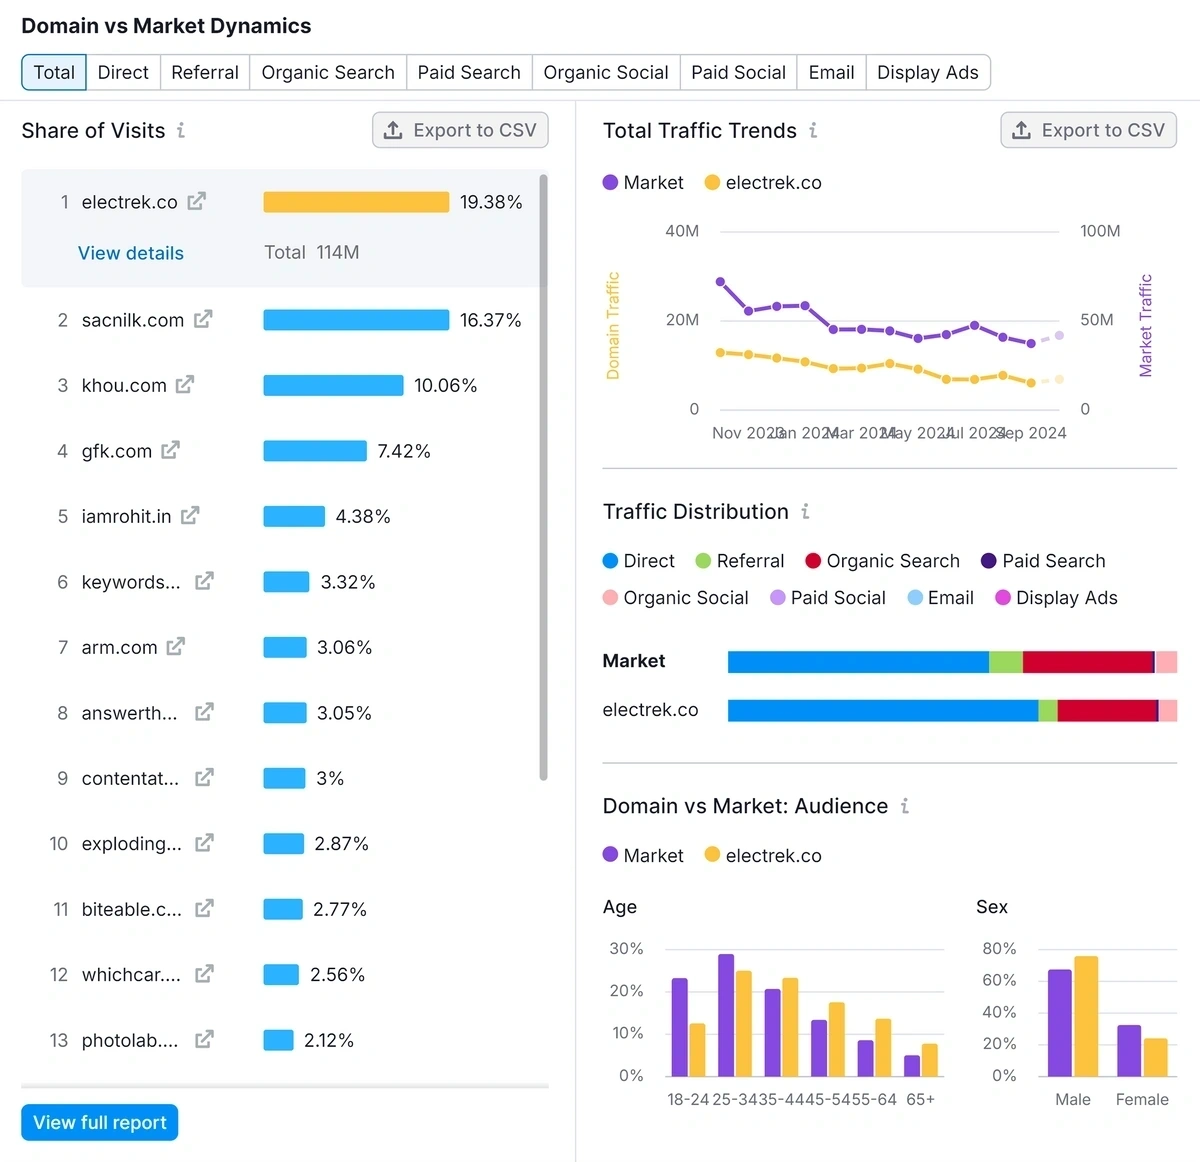This screenshot has width=1200, height=1162.
Task: Select the Paid Social tab
Action: 738,73
